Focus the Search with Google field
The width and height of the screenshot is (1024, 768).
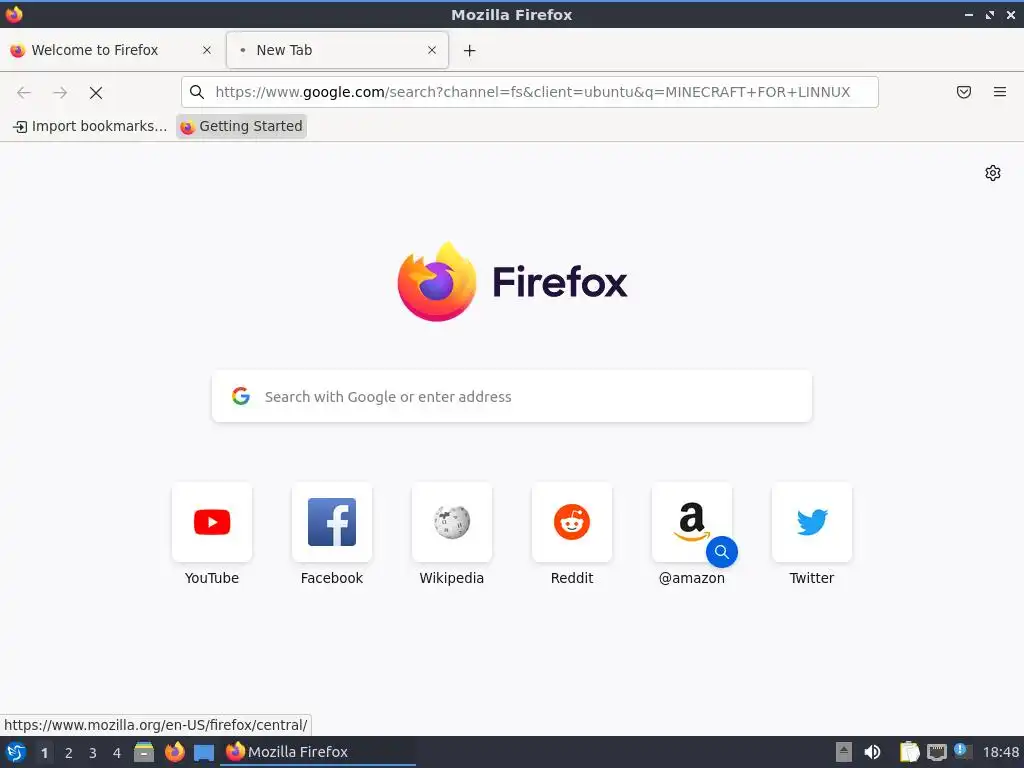tap(512, 396)
